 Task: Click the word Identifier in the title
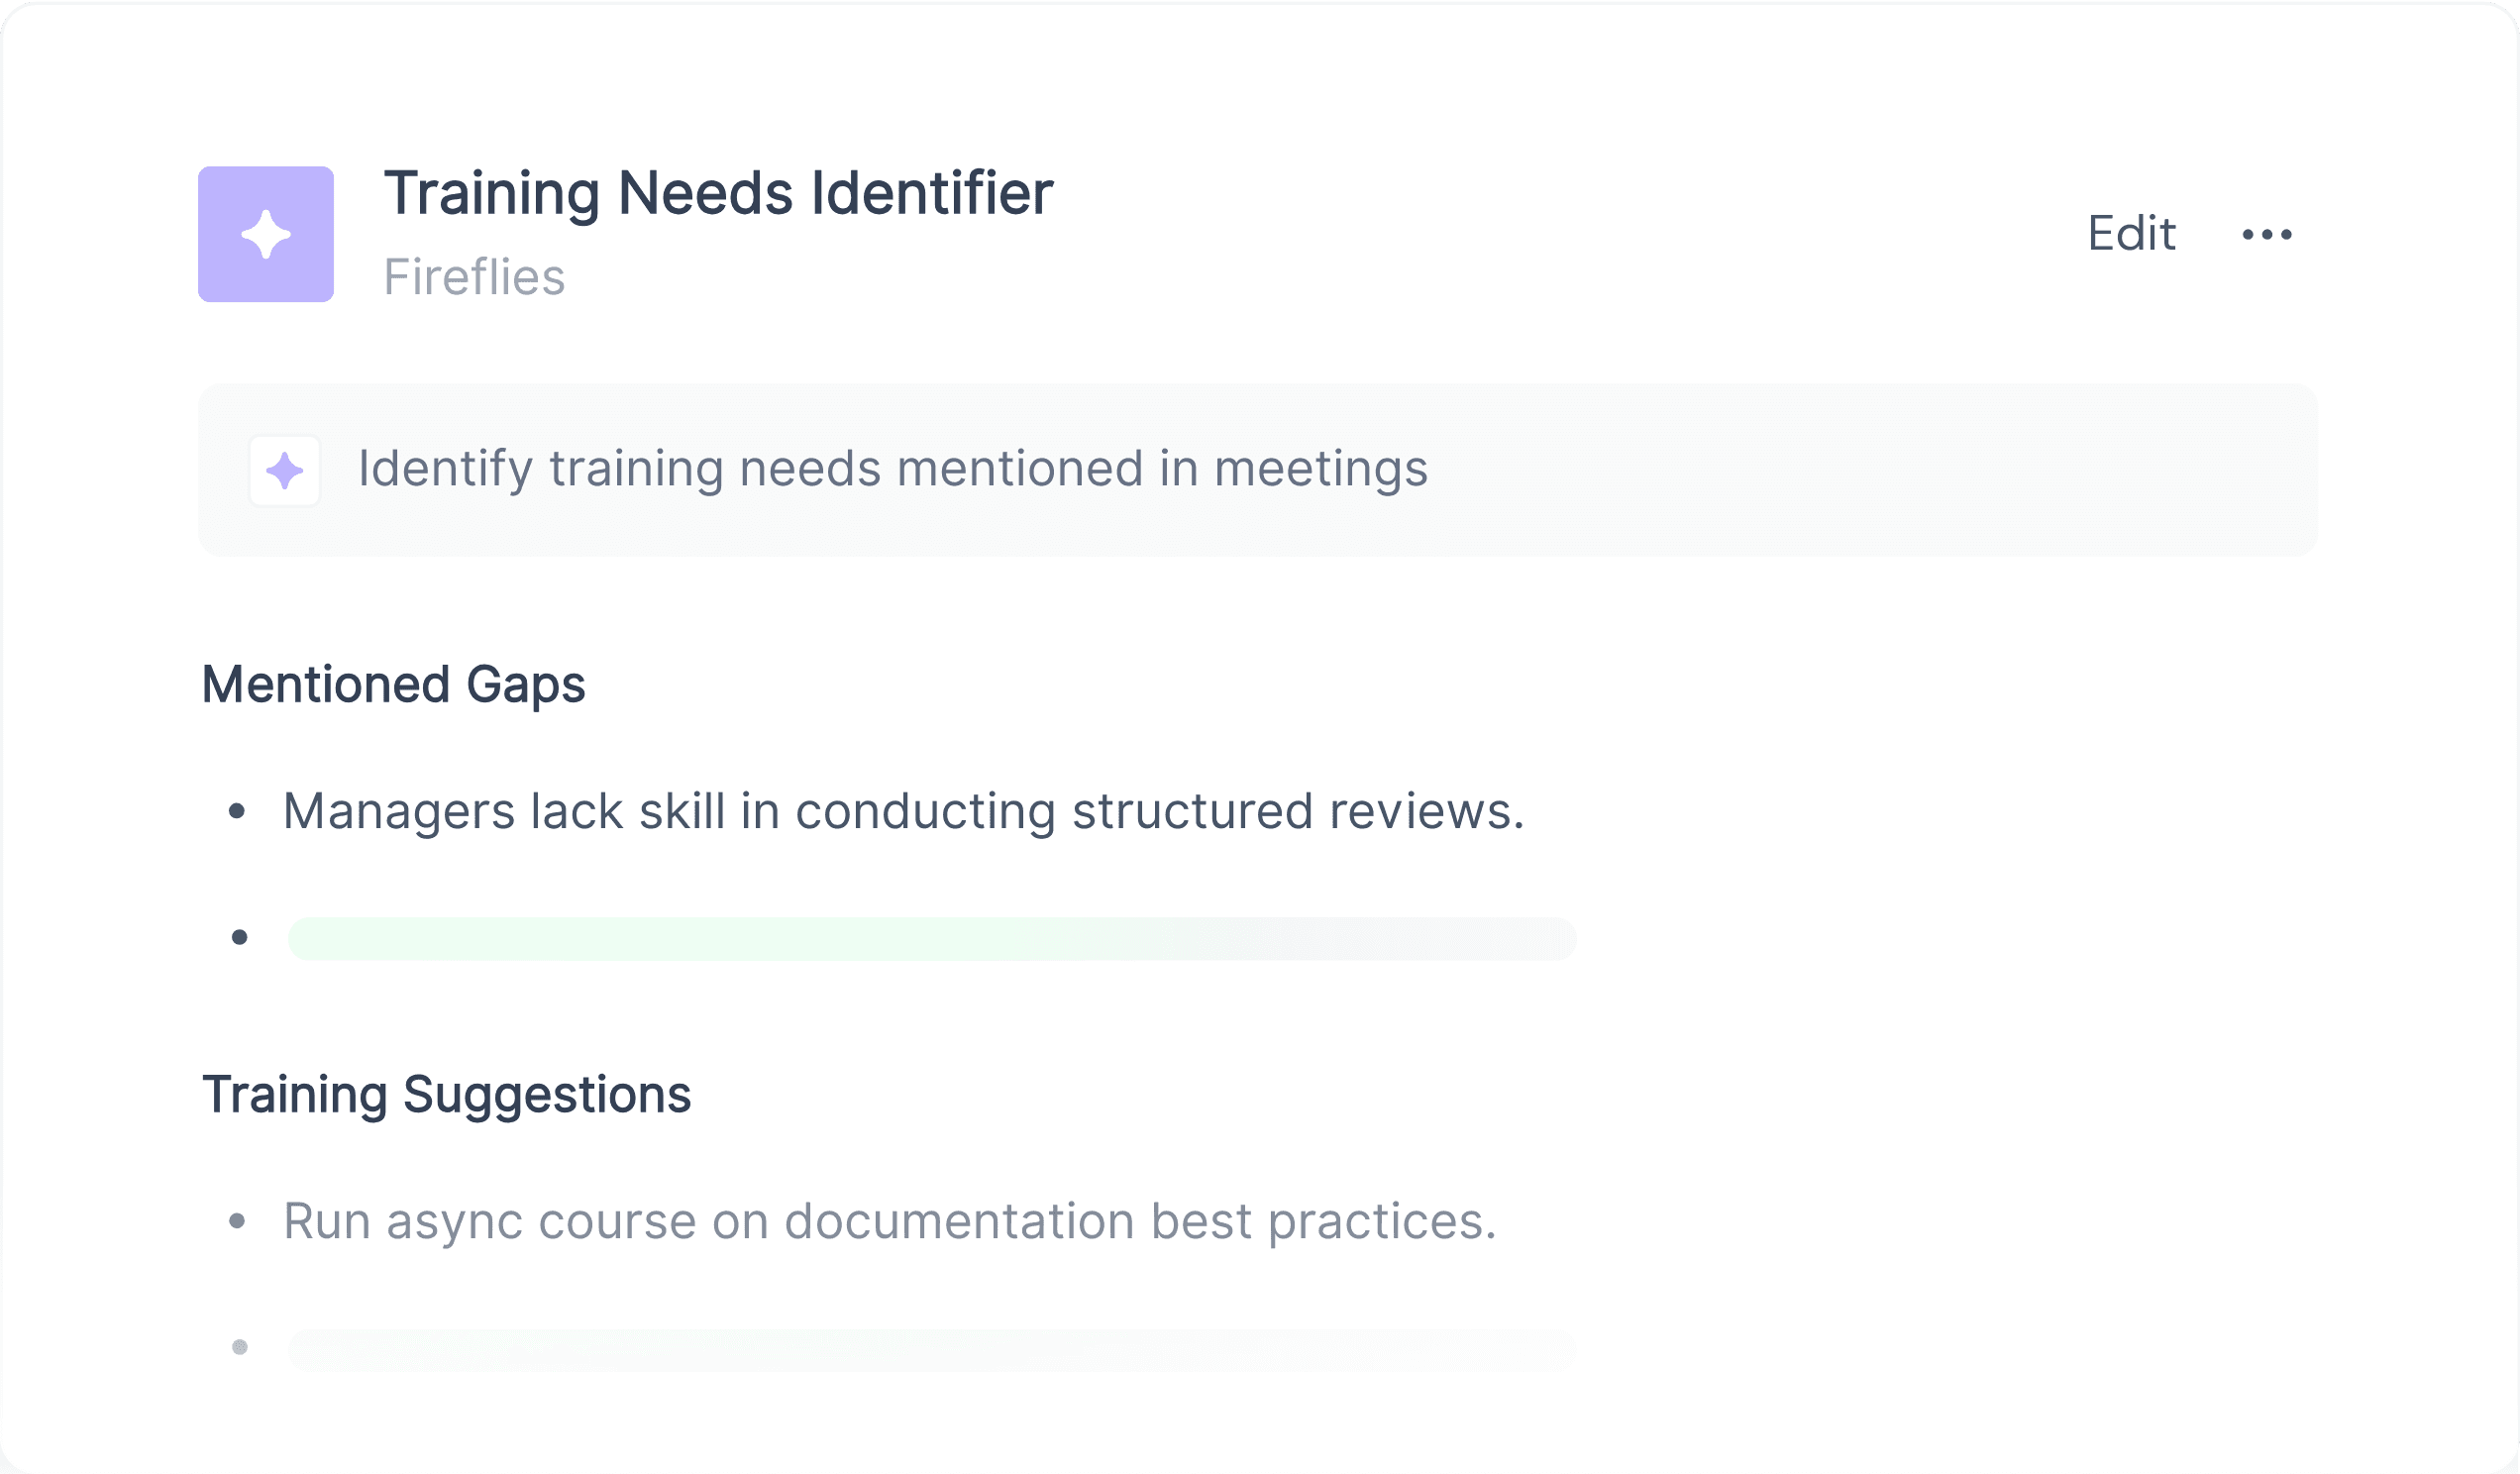932,192
